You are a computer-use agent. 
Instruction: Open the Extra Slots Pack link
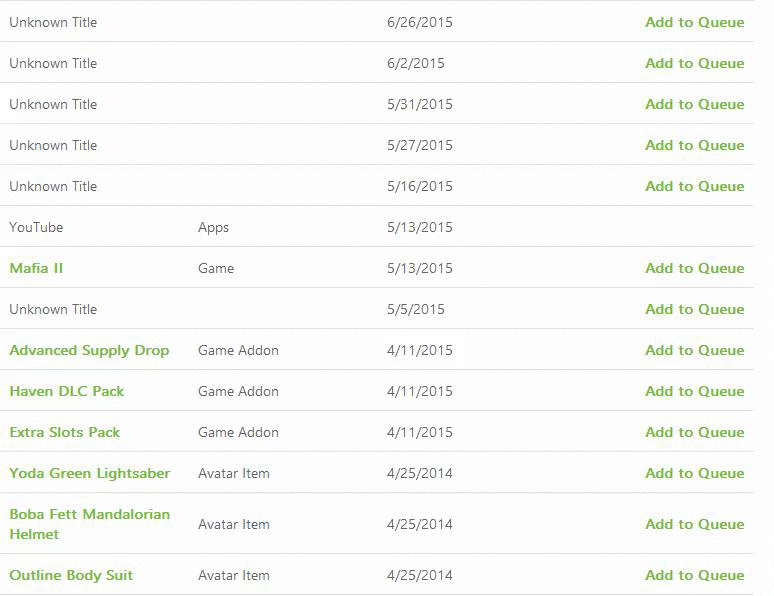pos(64,432)
